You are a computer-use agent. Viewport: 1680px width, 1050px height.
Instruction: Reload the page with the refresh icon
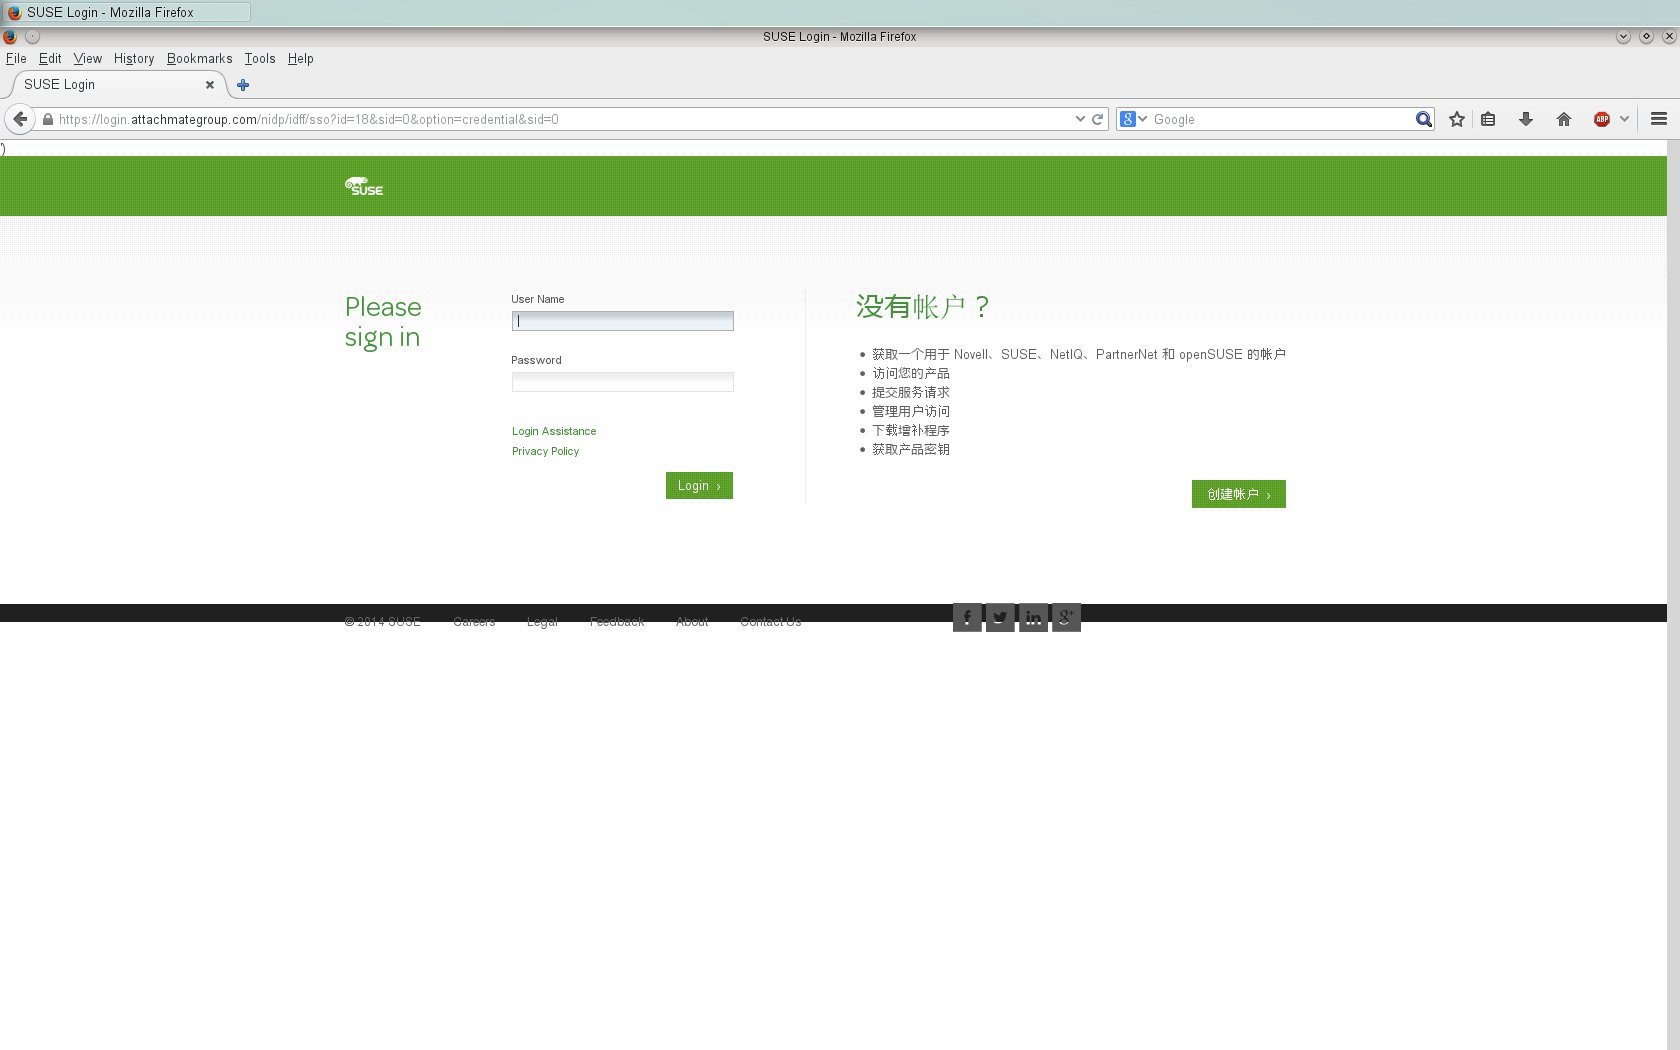(x=1097, y=119)
